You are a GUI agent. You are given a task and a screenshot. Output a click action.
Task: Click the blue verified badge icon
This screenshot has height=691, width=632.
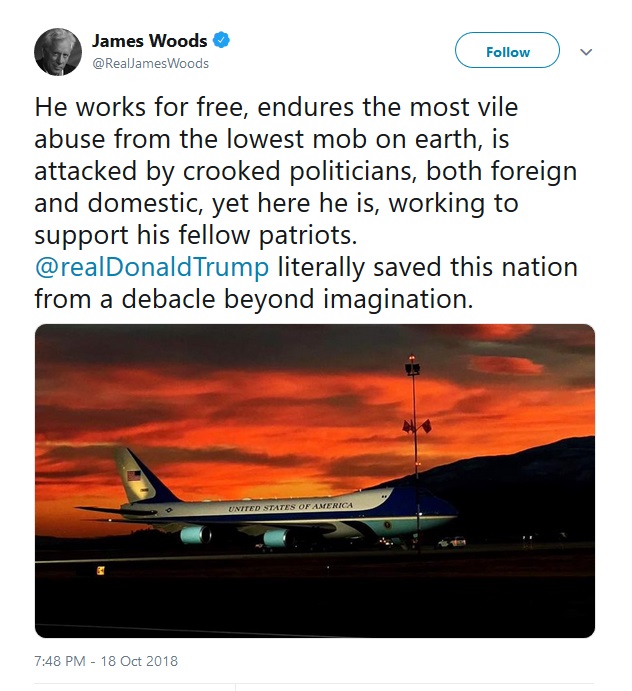(221, 41)
